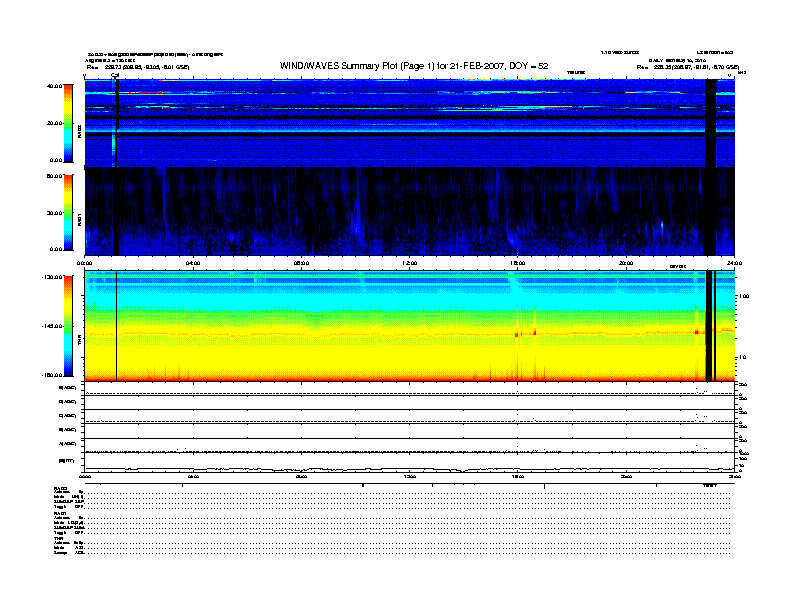Click inside the RAD2 spectrogram panel

(409, 123)
